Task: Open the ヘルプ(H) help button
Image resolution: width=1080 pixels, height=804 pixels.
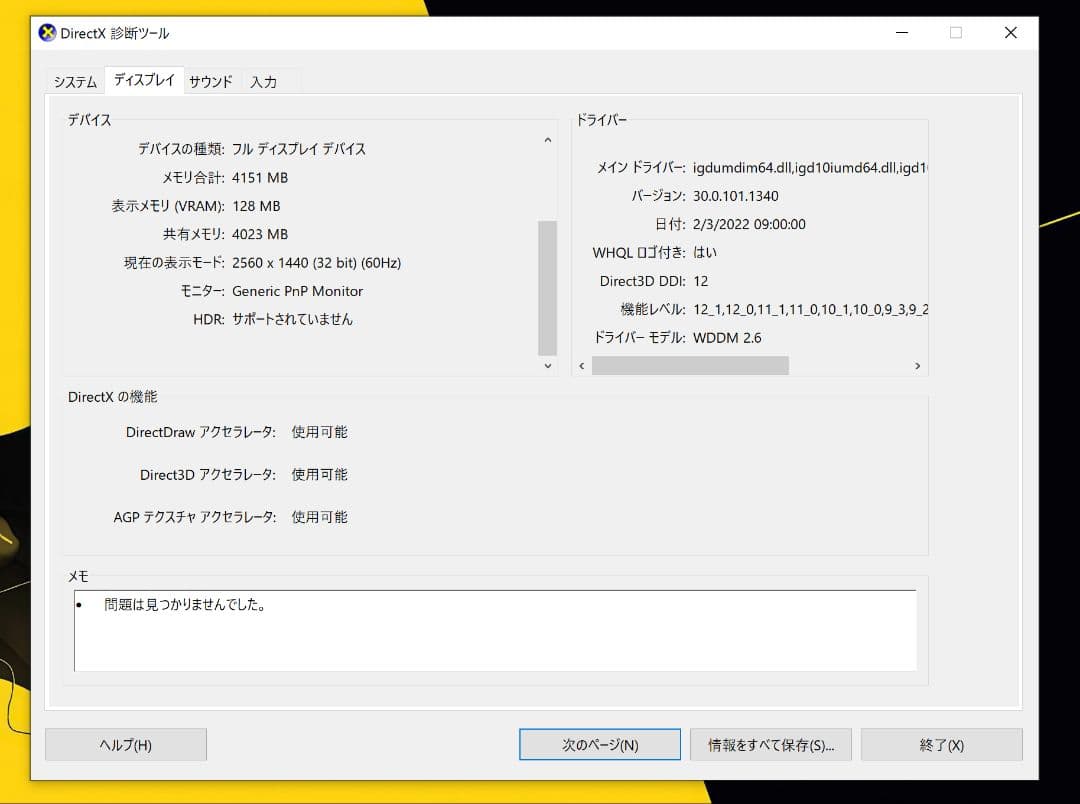Action: [125, 744]
